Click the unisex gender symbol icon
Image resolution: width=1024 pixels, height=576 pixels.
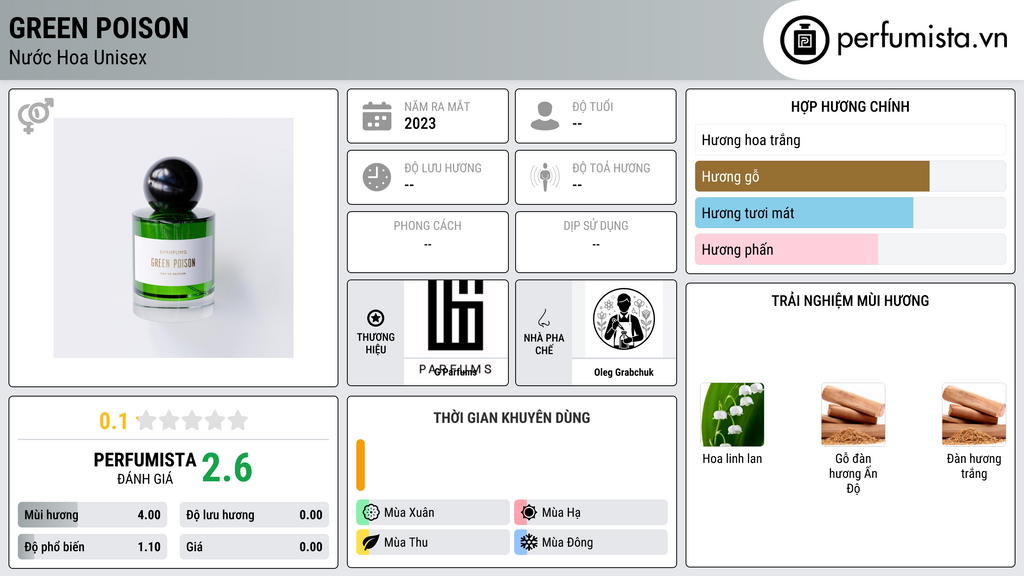point(36,116)
